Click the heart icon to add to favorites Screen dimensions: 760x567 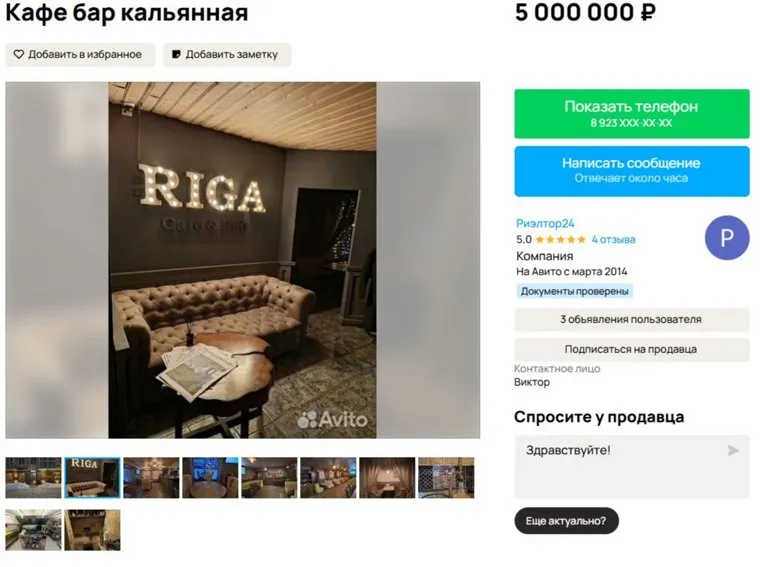coord(18,54)
